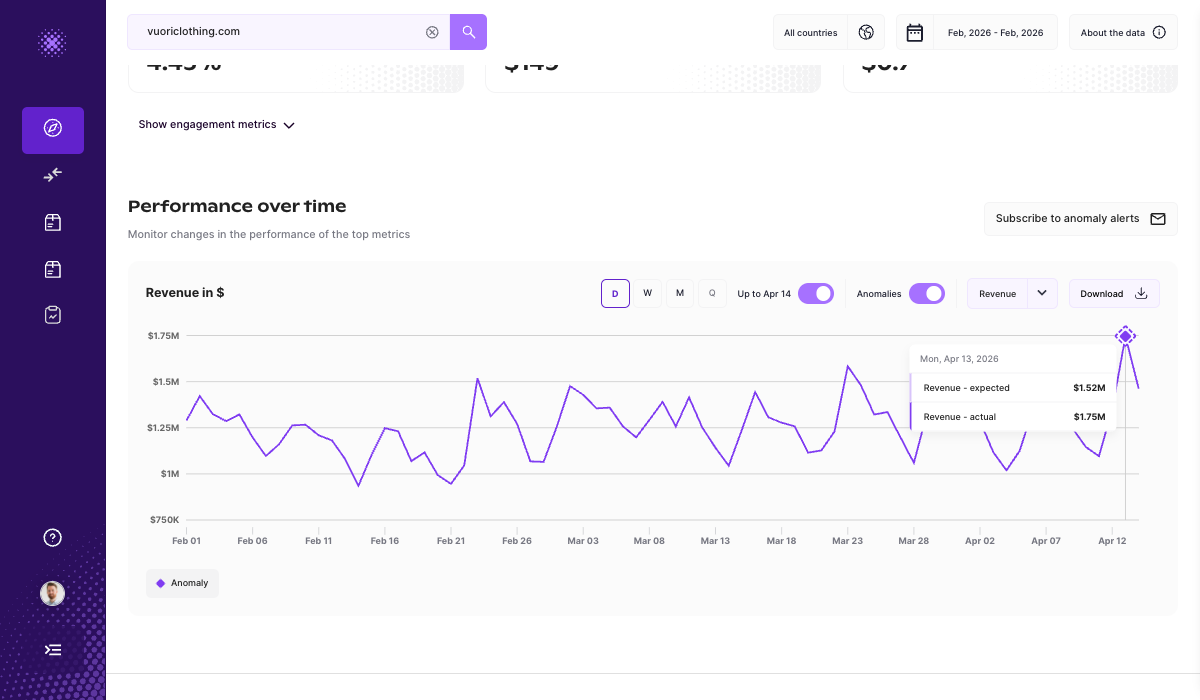Screen dimensions: 1200x700
Task: Click the collapse sidebar icon at bottom
Action: (x=52, y=649)
